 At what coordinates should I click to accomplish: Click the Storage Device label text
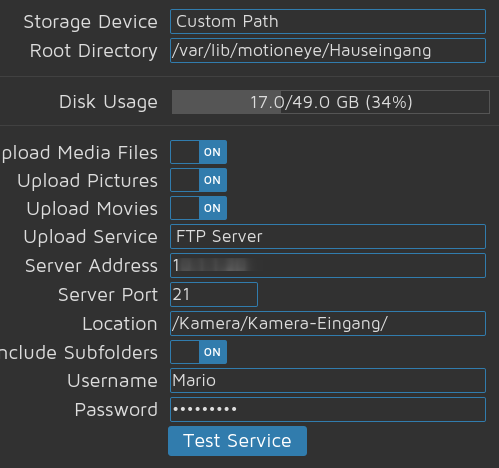(x=90, y=22)
